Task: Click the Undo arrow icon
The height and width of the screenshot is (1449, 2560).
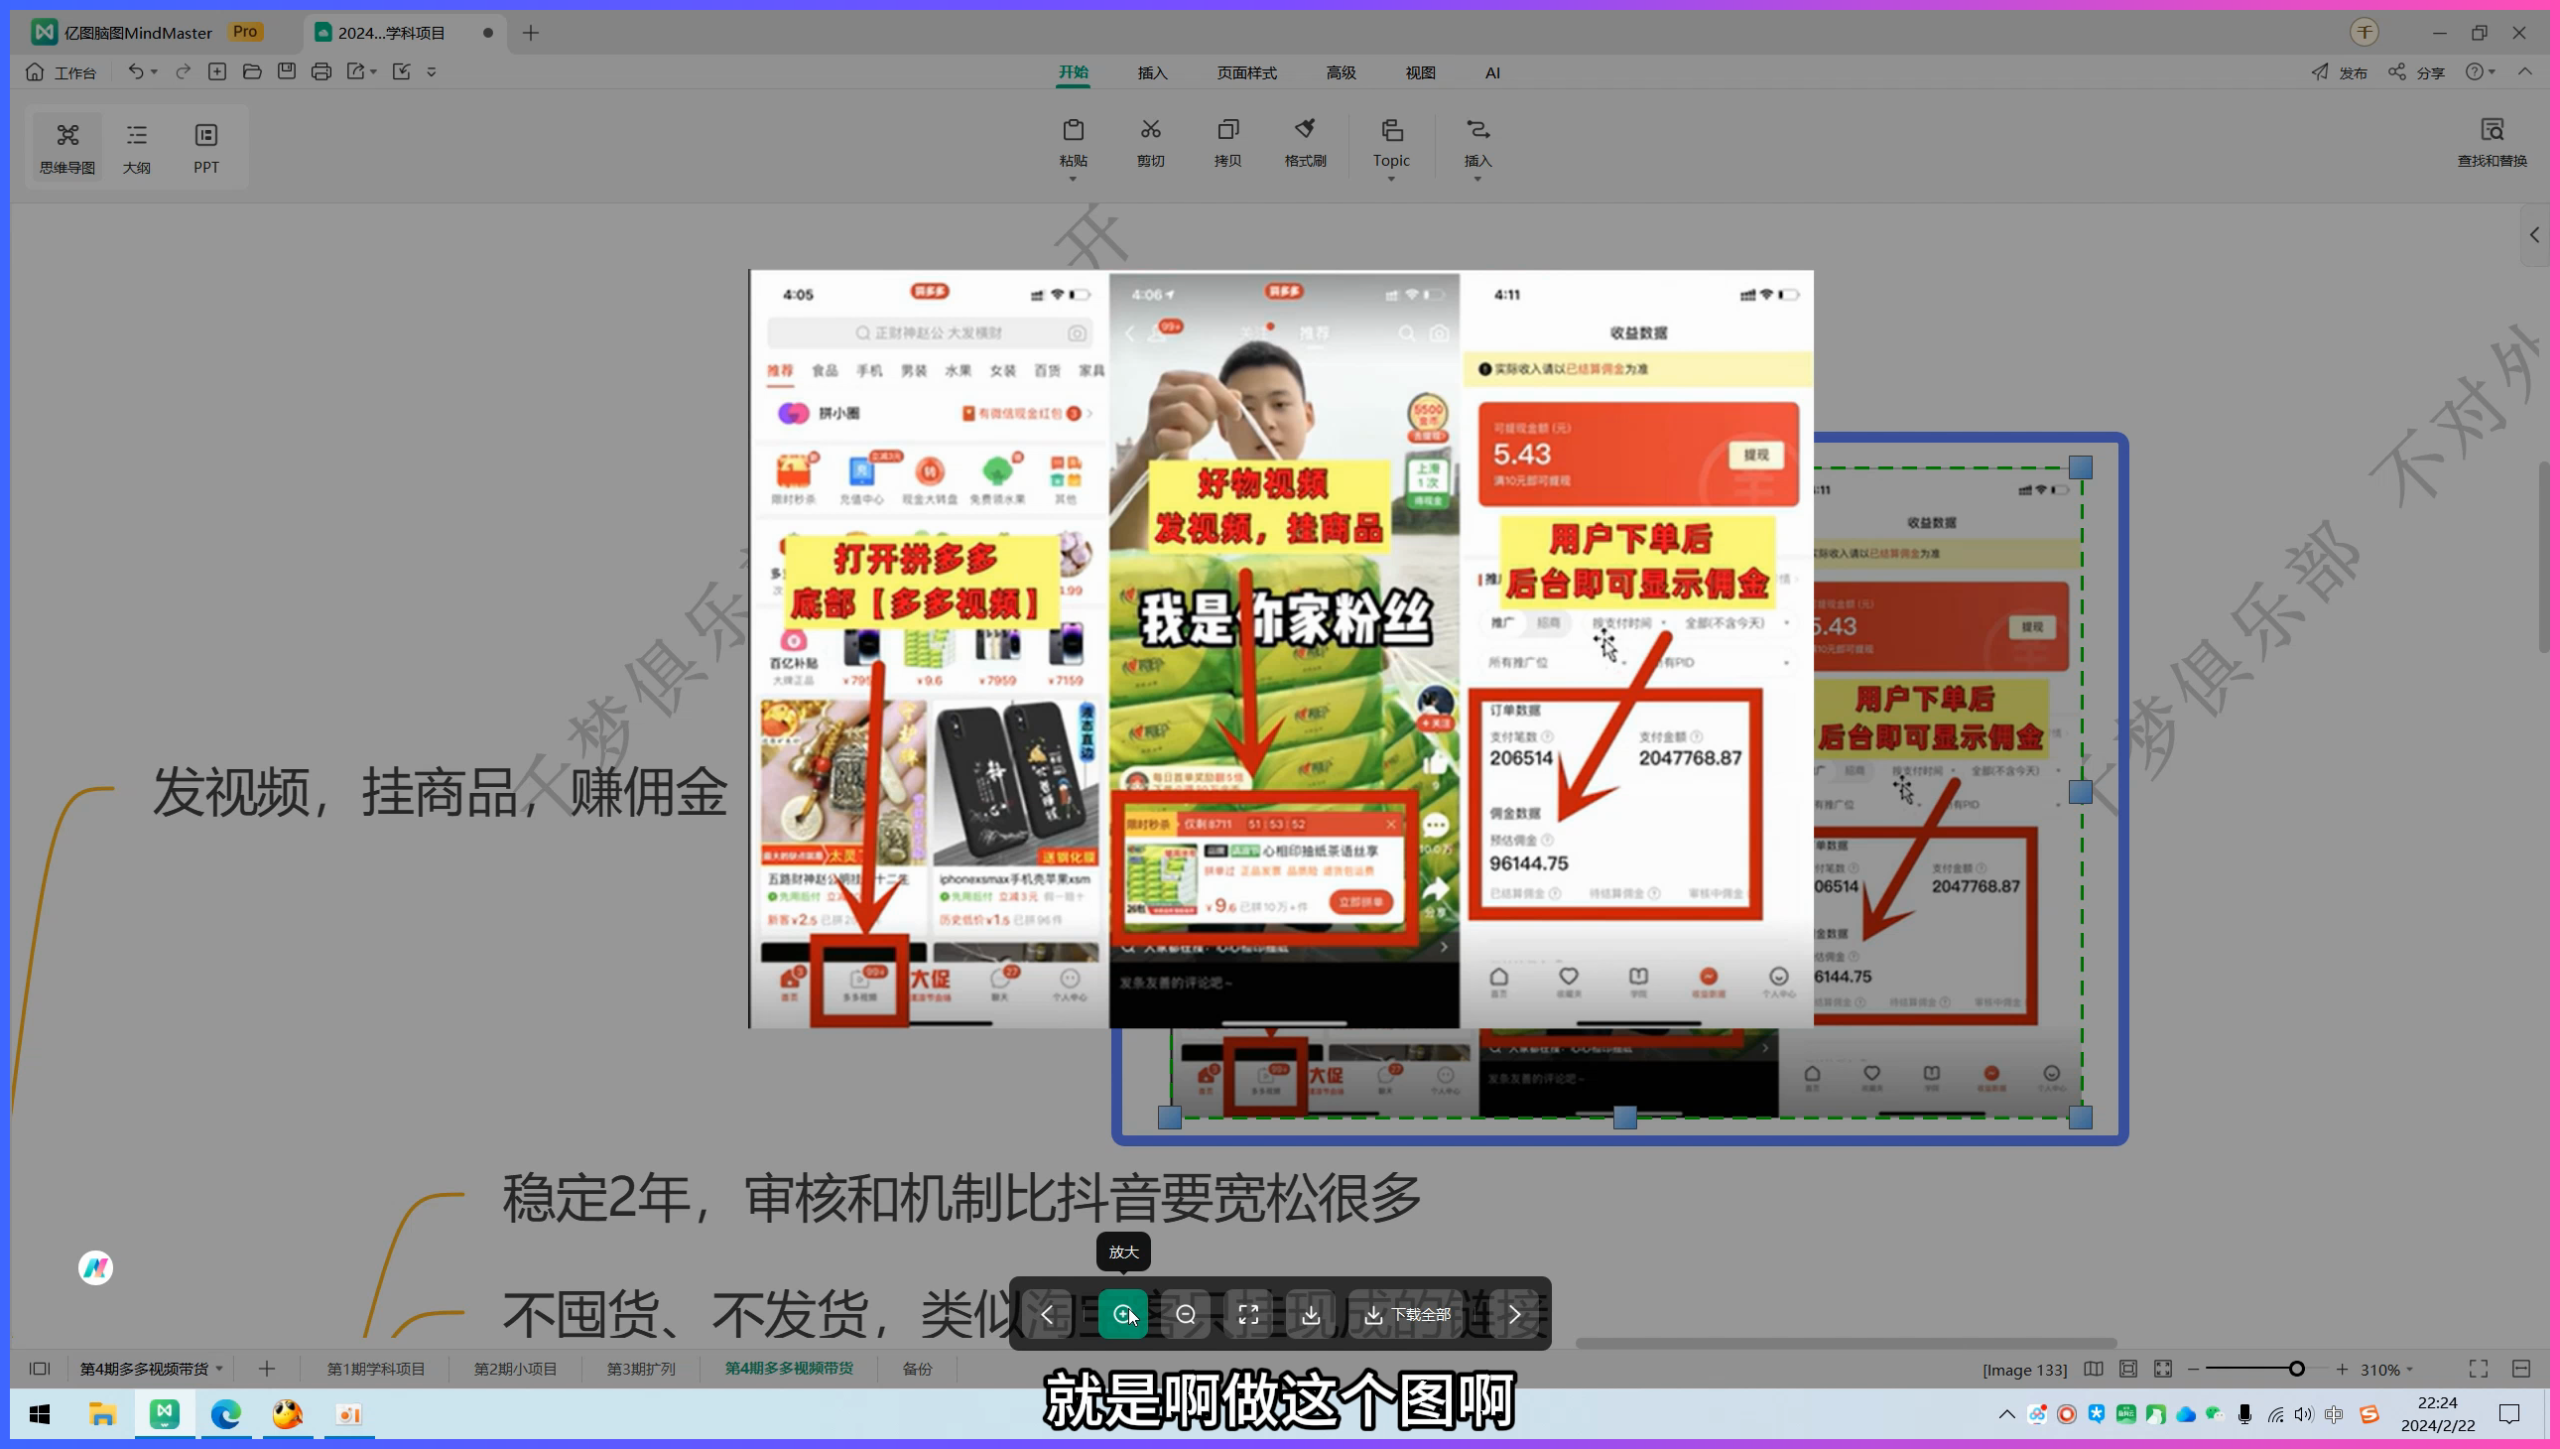Action: point(135,71)
